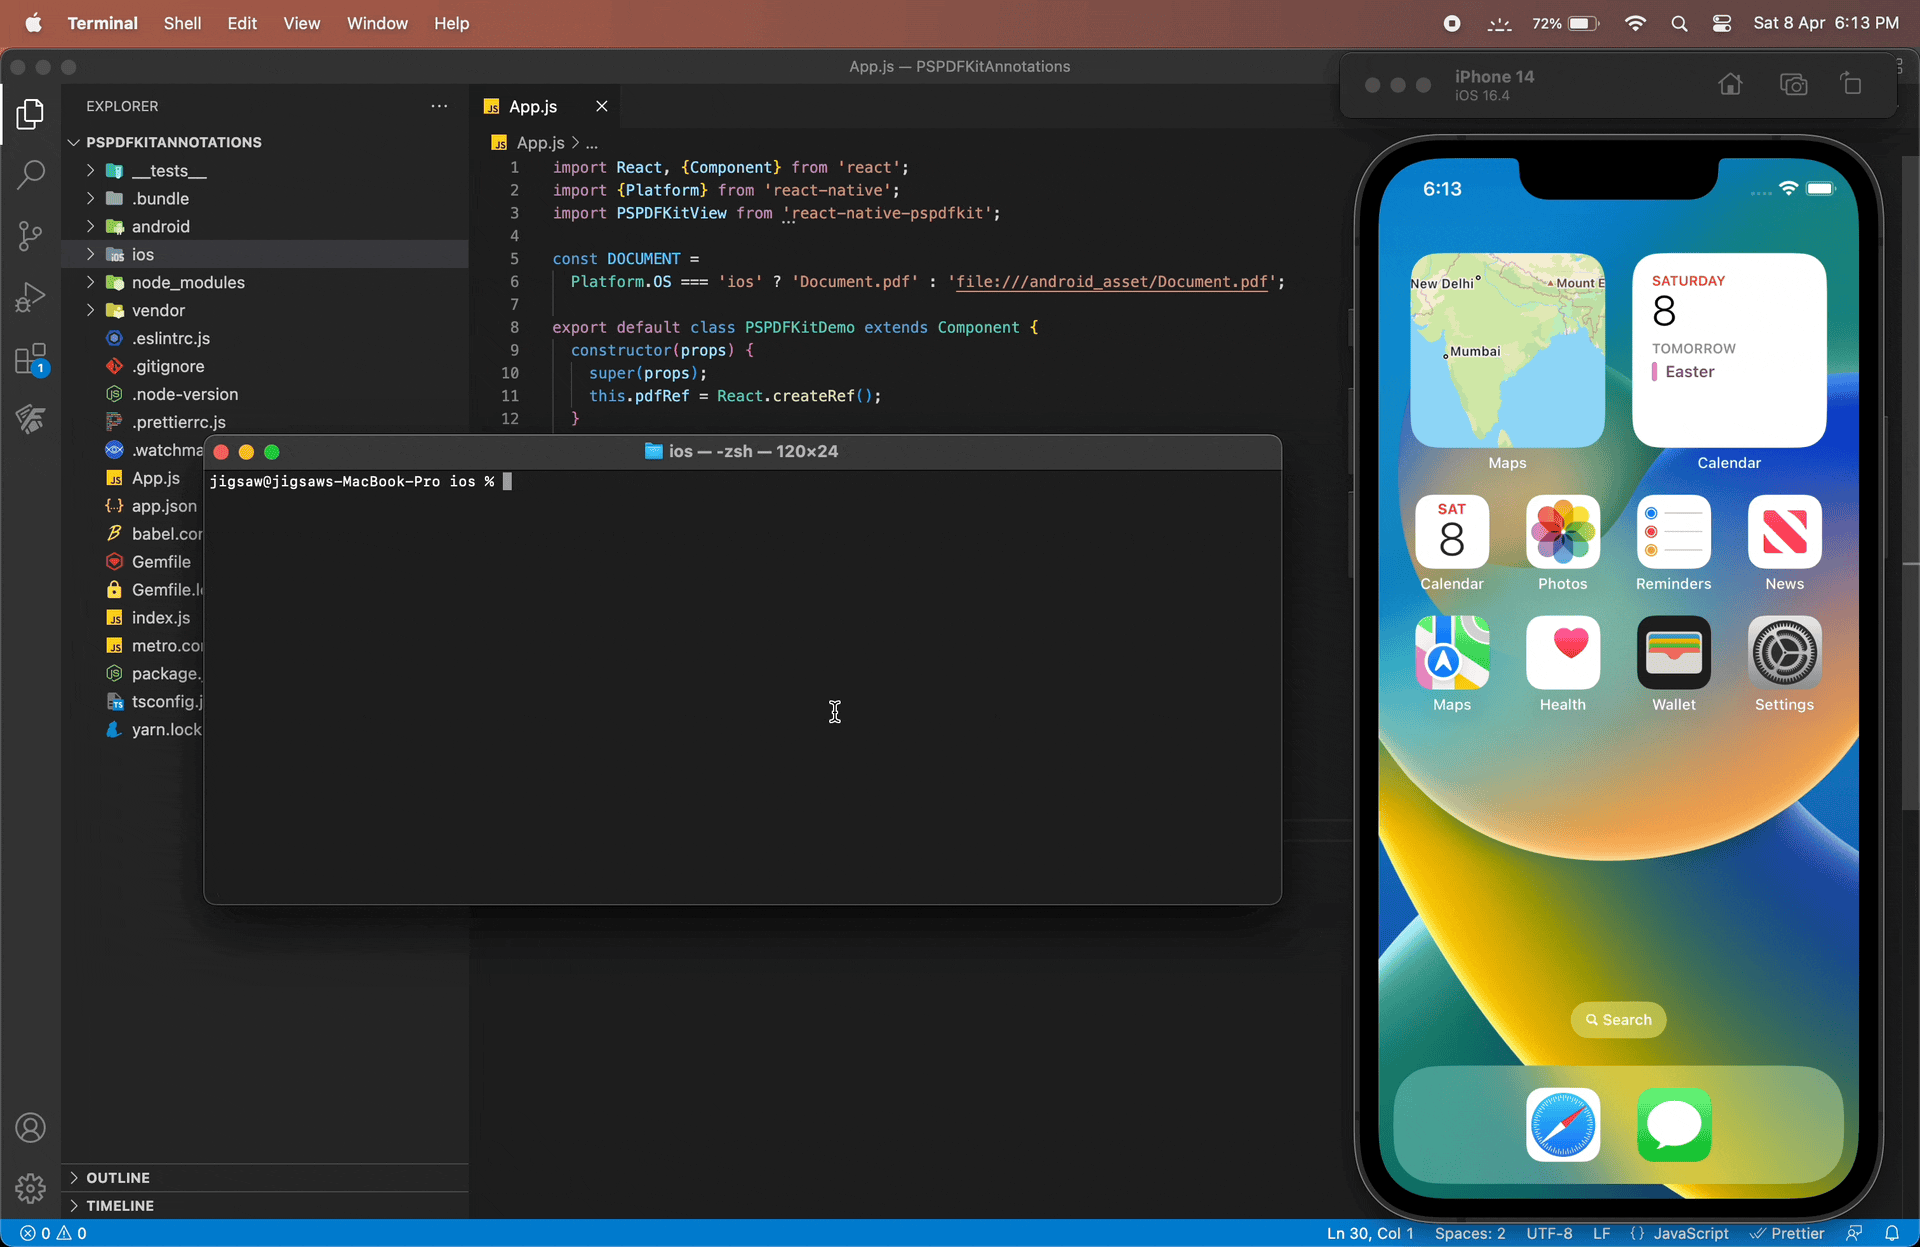This screenshot has height=1247, width=1920.
Task: Open the Source Control panel
Action: coord(30,236)
